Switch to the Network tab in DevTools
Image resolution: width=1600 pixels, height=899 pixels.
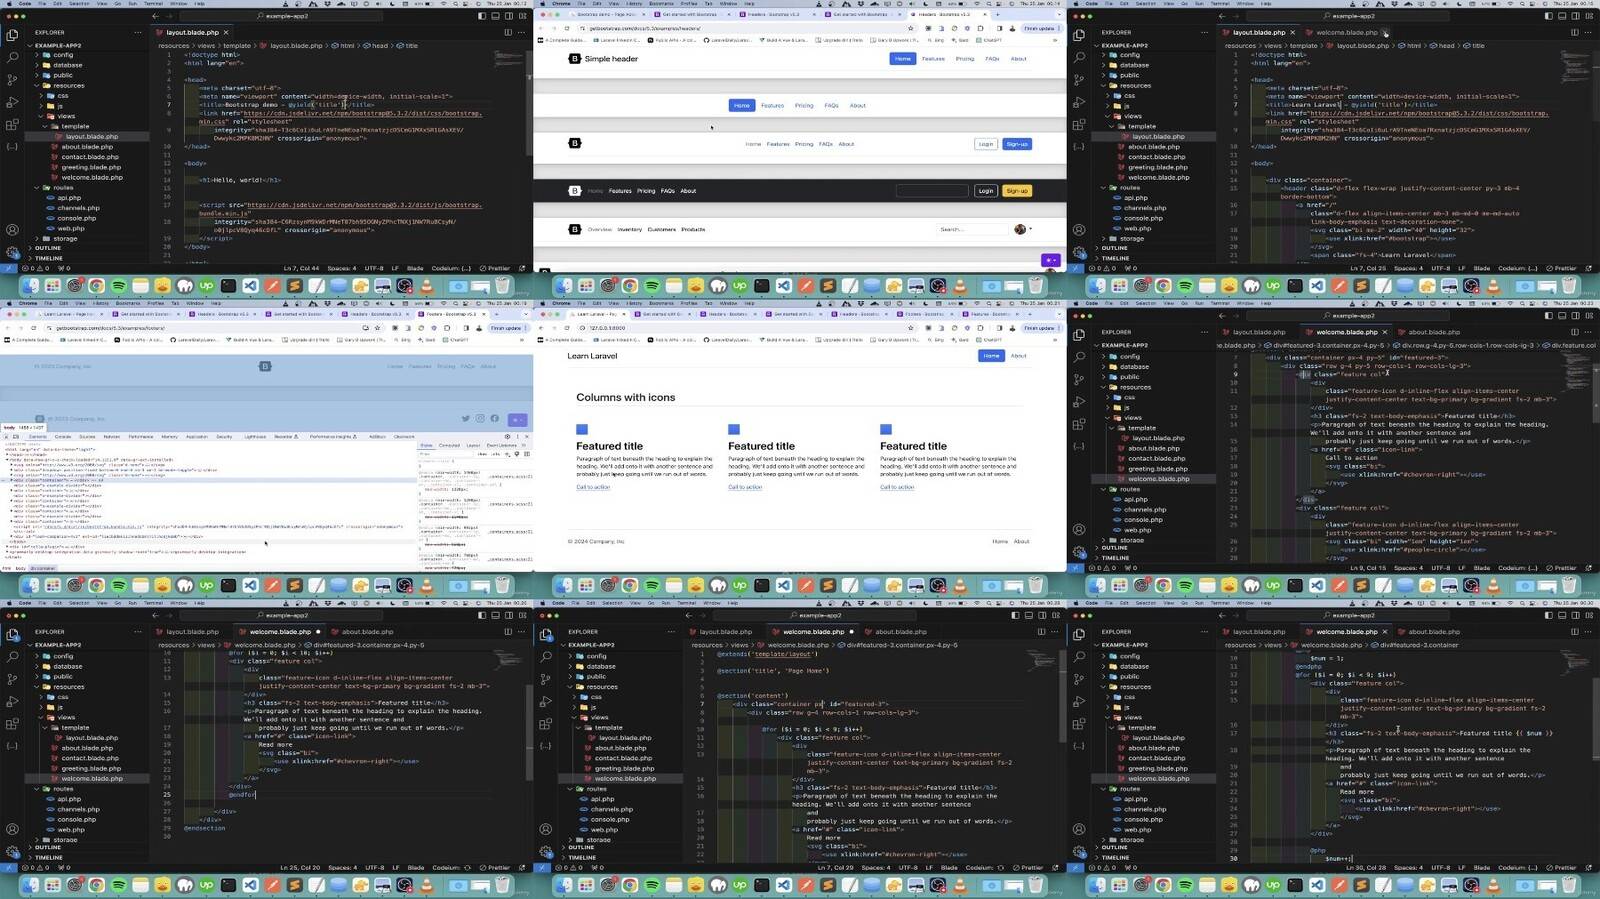click(x=112, y=436)
